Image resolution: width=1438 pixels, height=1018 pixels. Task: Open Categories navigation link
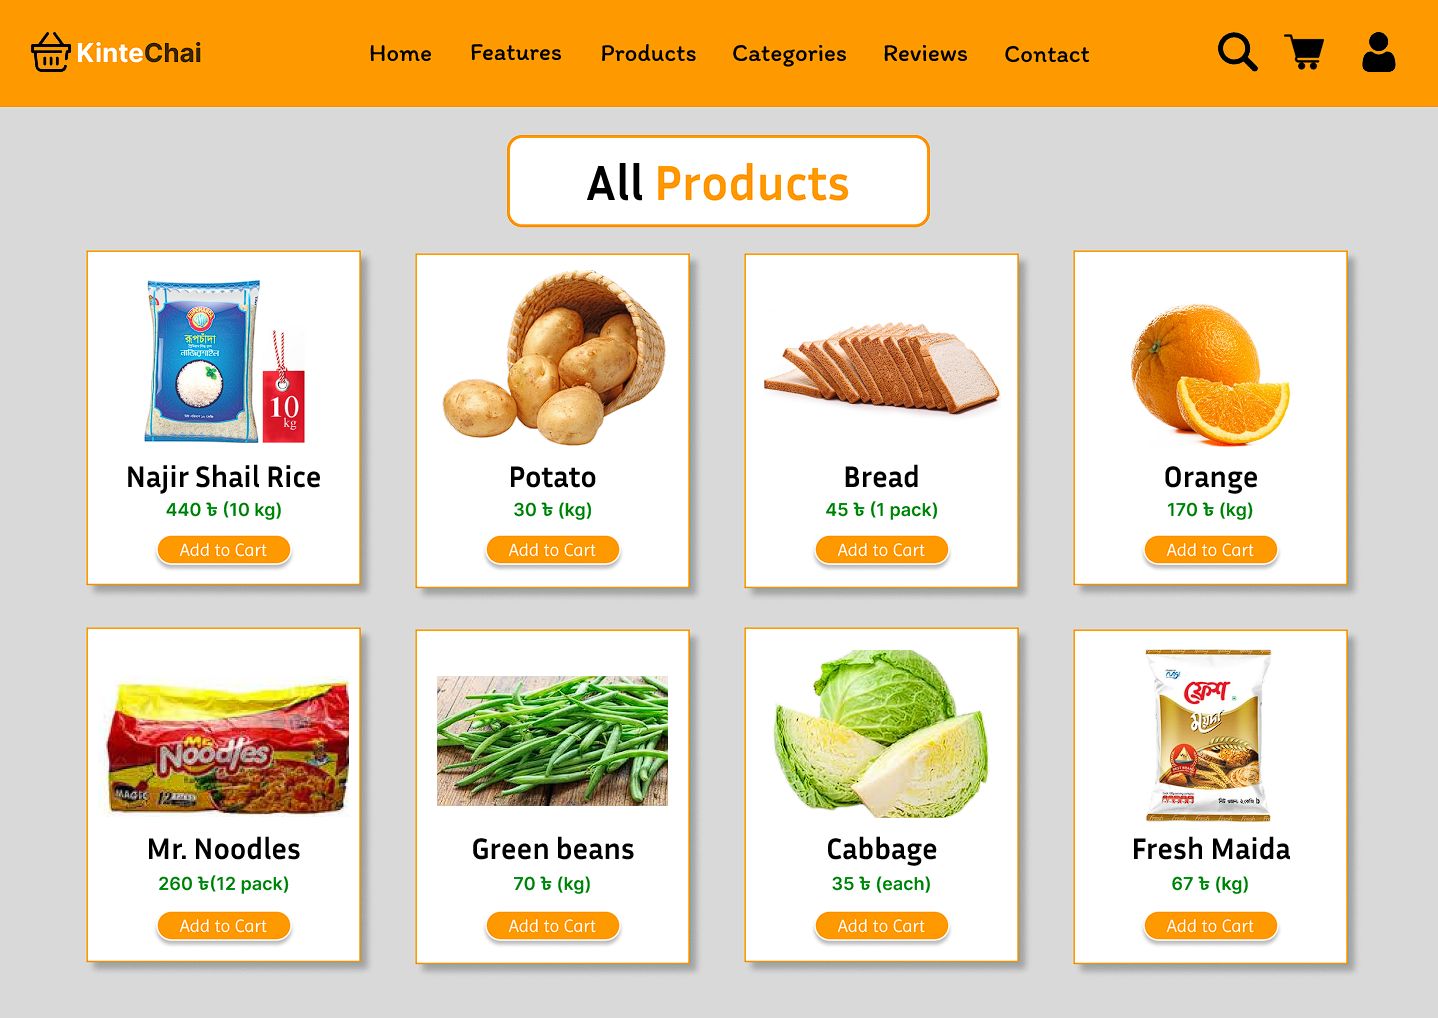tap(789, 54)
